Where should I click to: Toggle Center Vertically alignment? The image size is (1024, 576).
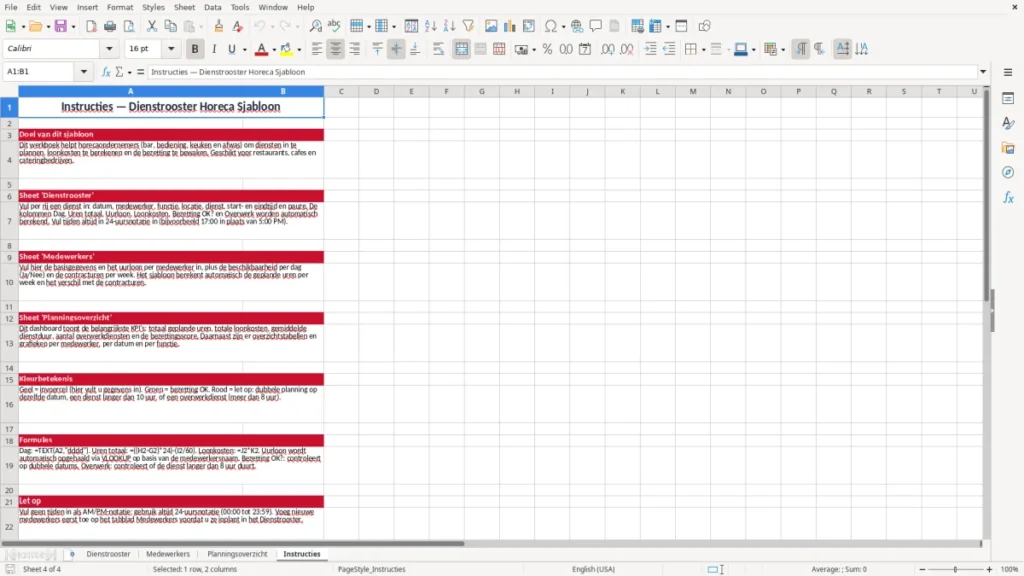point(396,49)
